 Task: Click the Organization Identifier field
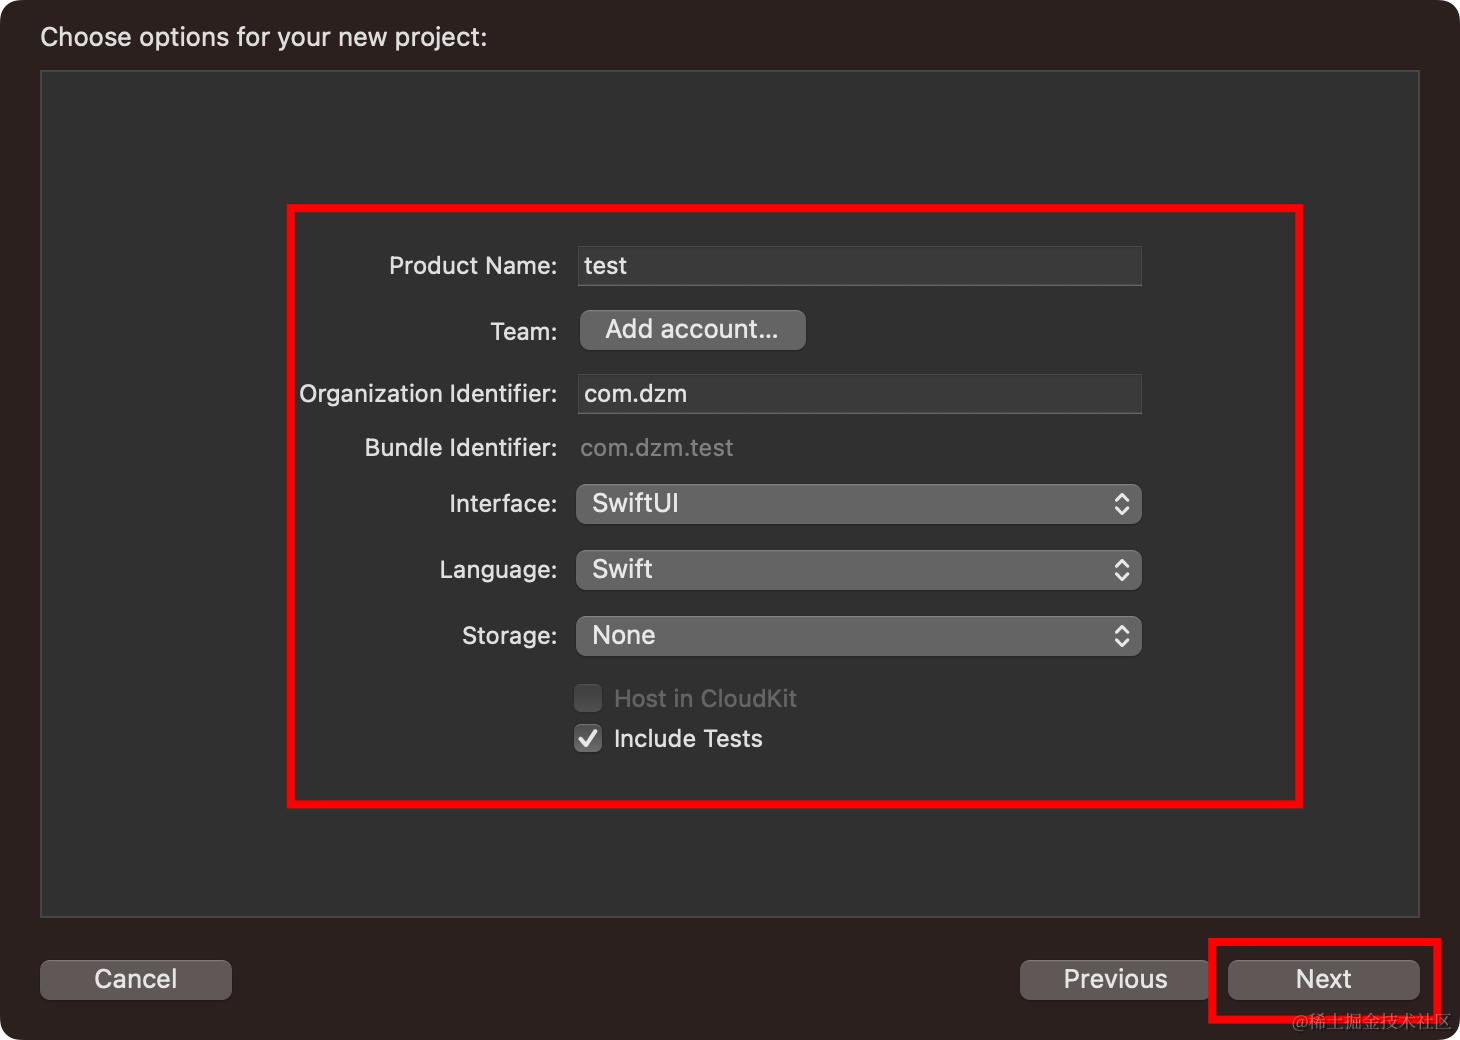[x=859, y=394]
